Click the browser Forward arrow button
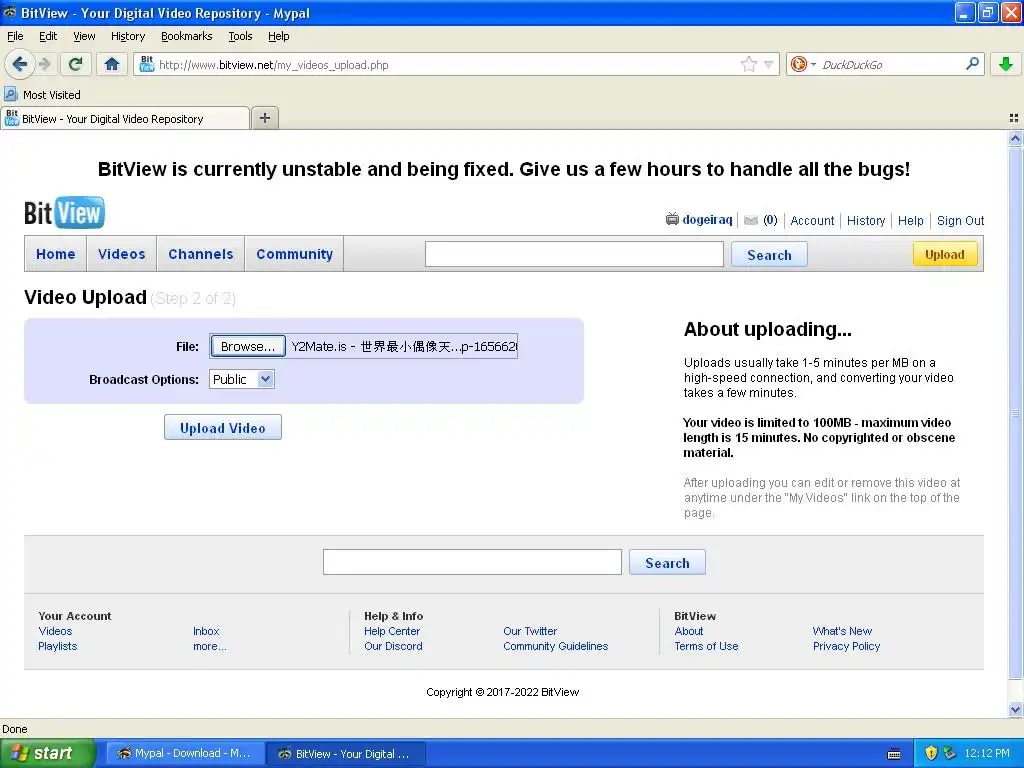 tap(44, 64)
